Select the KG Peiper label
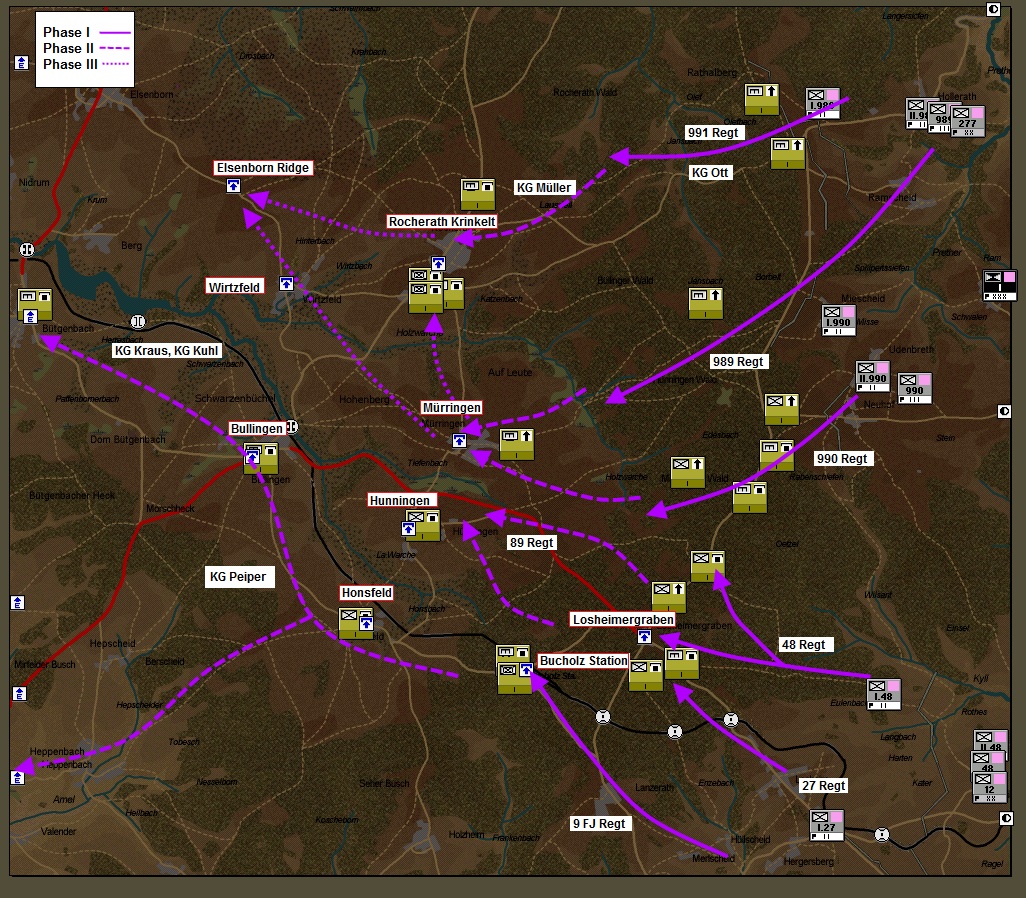1026x898 pixels. pyautogui.click(x=238, y=577)
